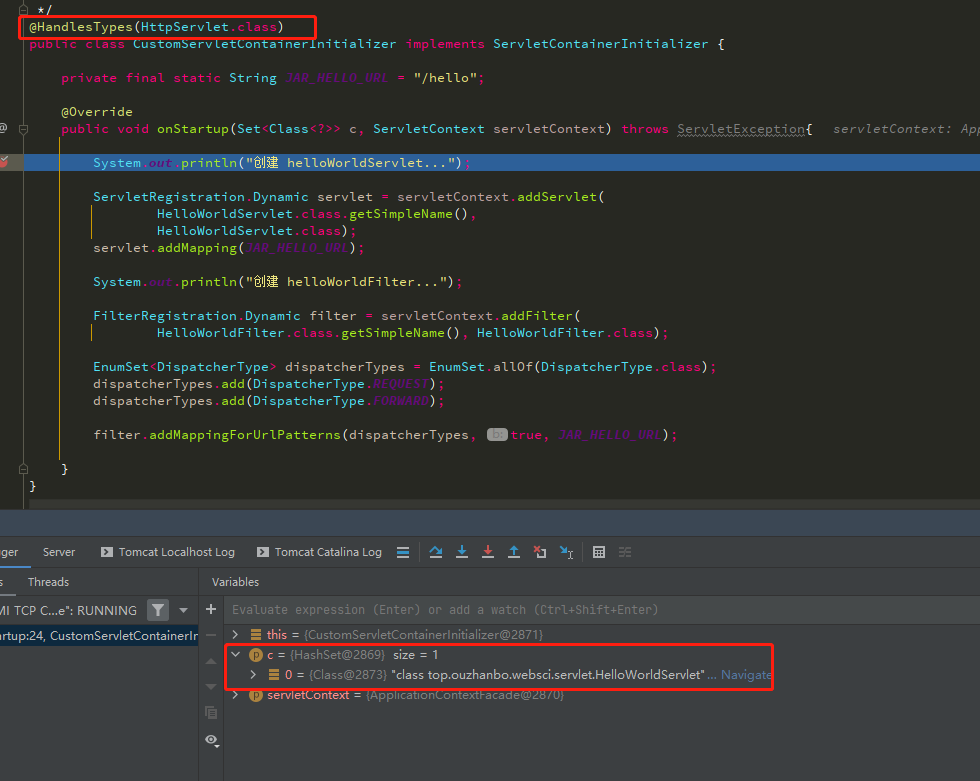Click the New Watch plus icon
Viewport: 980px width, 781px height.
211,609
